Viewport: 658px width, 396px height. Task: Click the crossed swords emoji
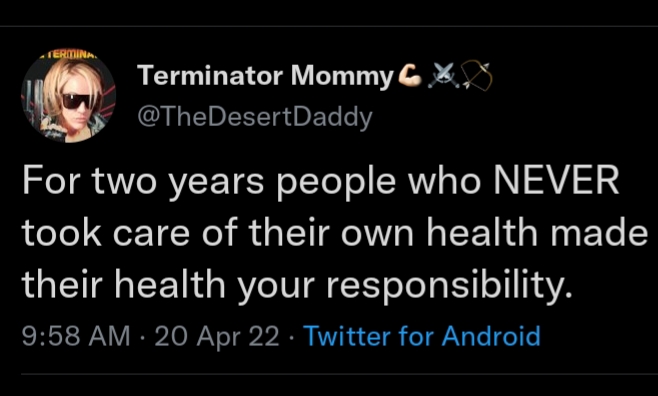point(441,76)
